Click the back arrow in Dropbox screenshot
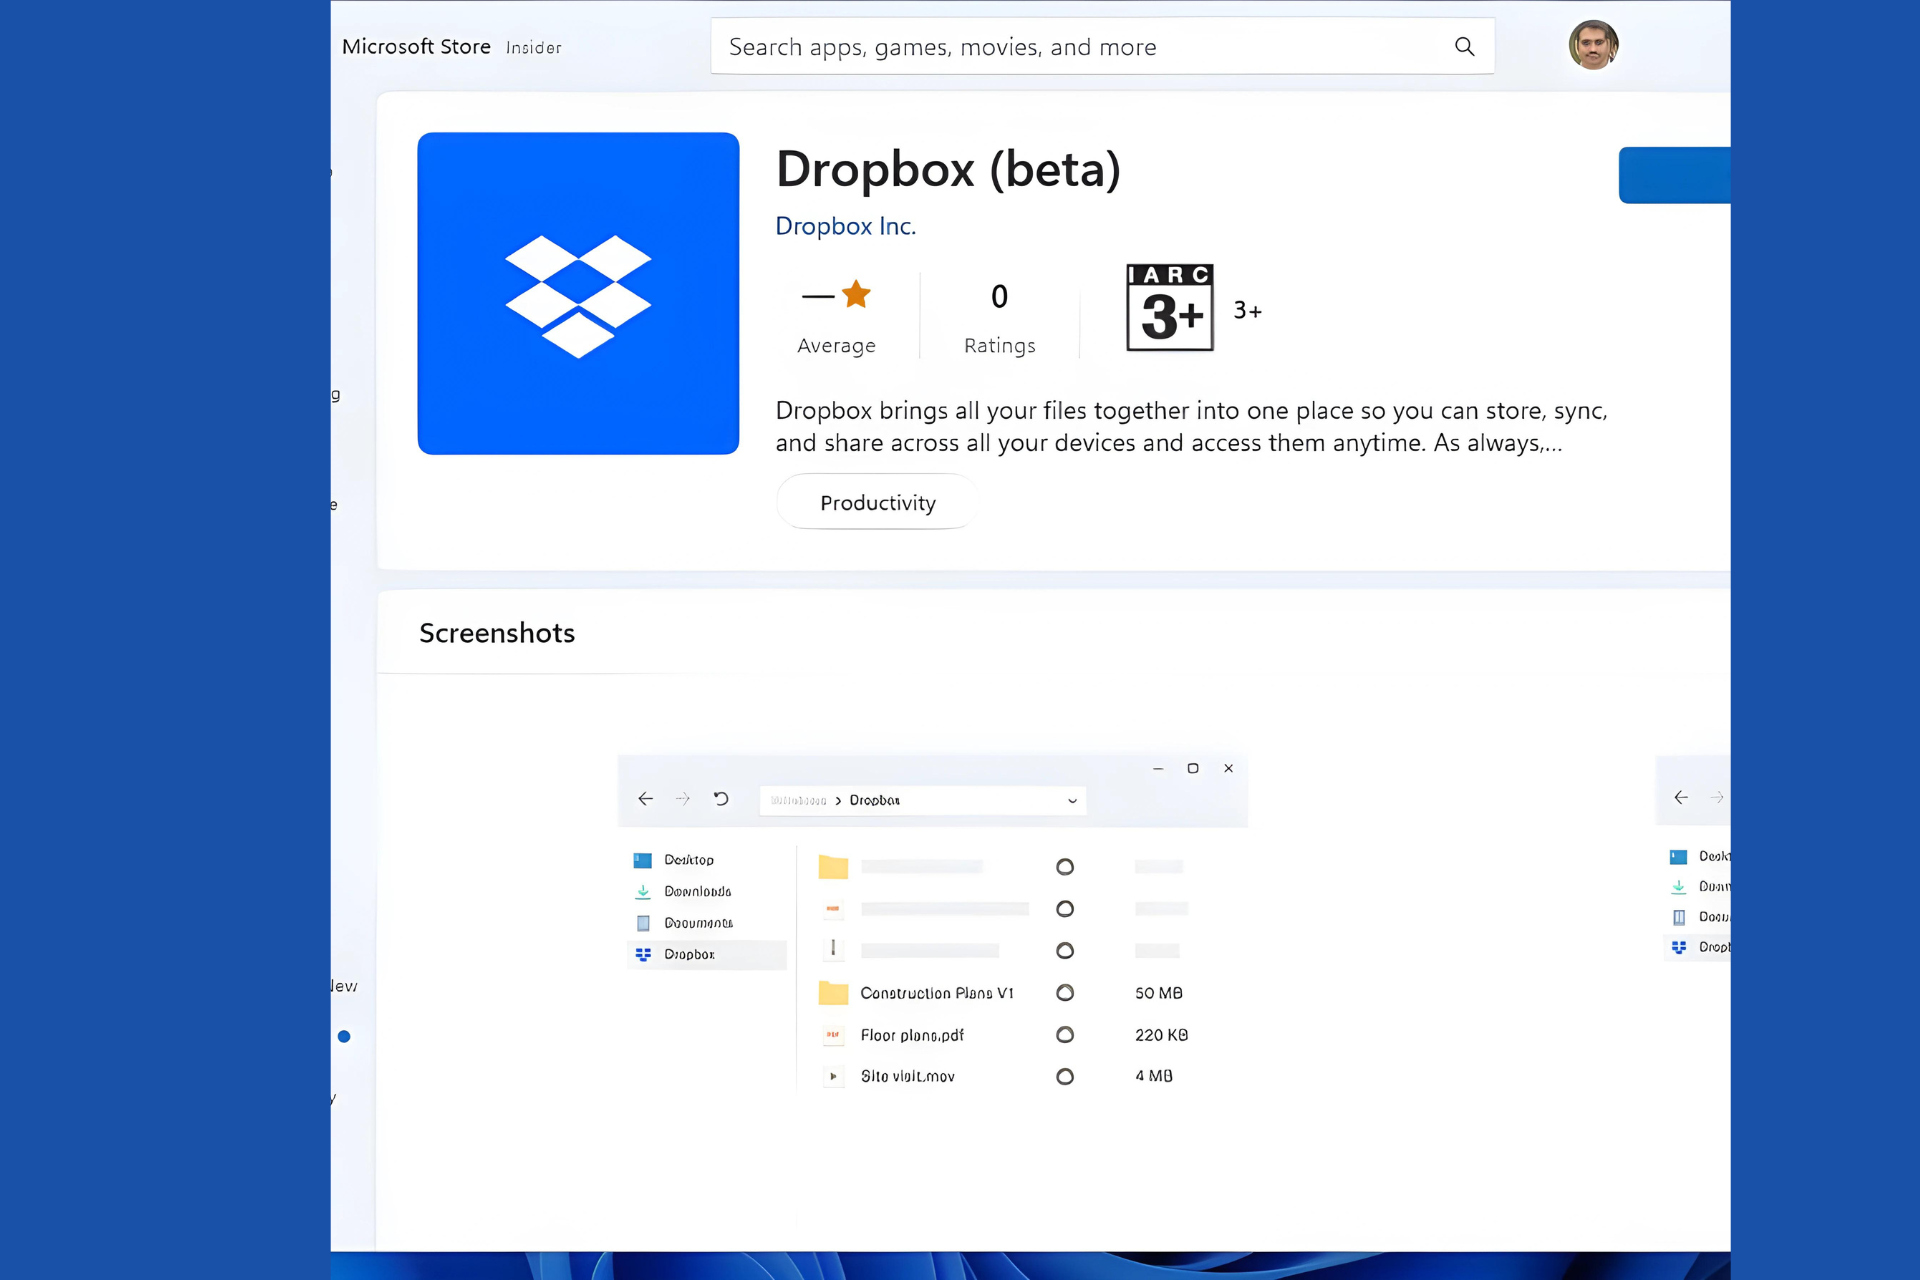 [646, 799]
